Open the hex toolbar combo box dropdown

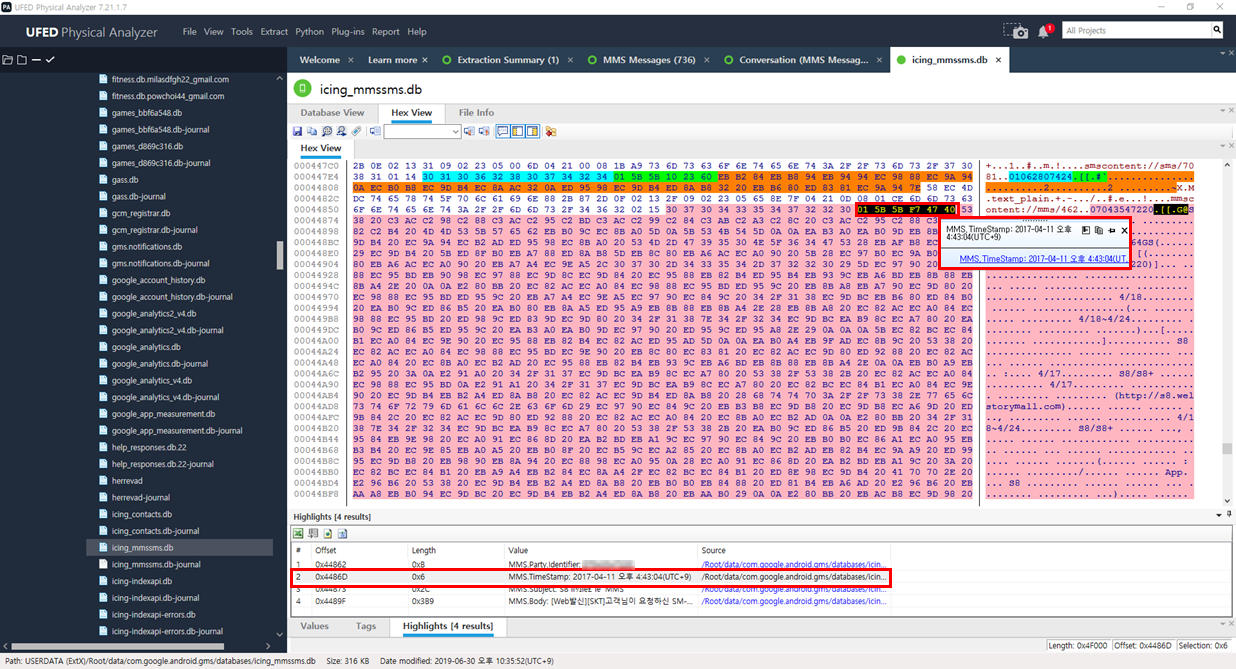point(455,131)
